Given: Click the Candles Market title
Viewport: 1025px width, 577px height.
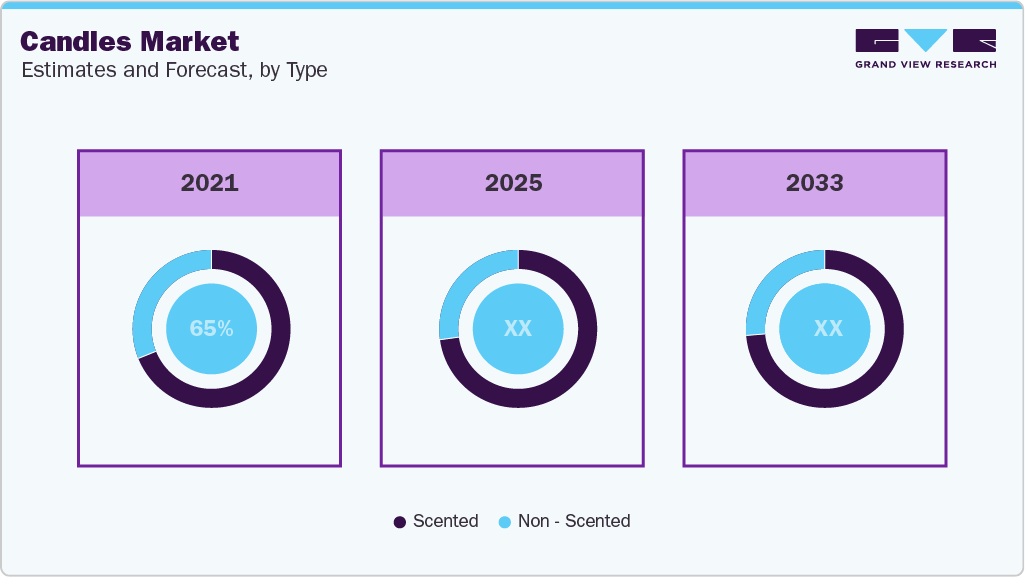Looking at the screenshot, I should coord(130,41).
